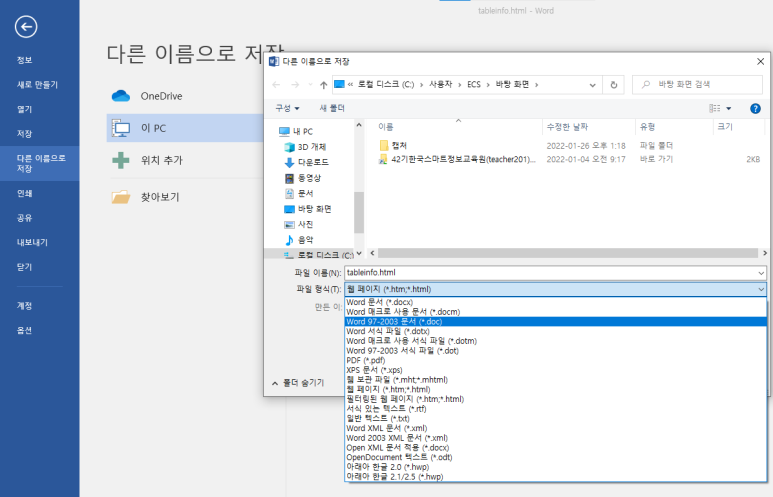Choose 웹 보관 파일 (*.mht;*.mhtml)
Image resolution: width=773 pixels, height=497 pixels.
(556, 380)
